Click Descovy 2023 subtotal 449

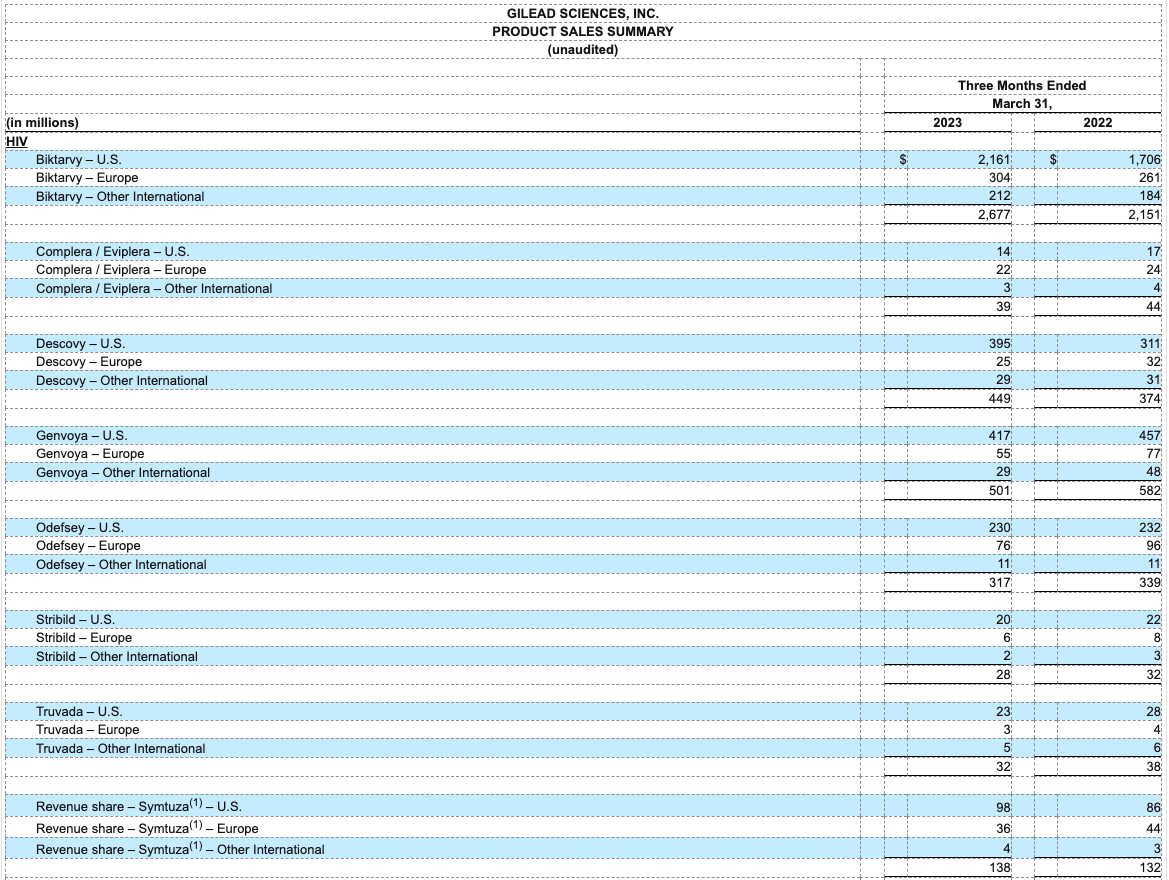tap(999, 399)
